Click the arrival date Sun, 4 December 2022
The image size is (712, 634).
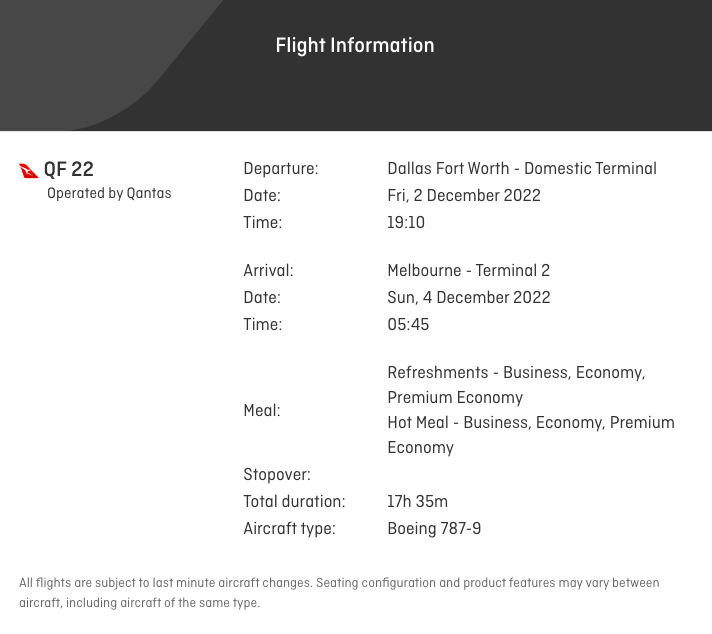pyautogui.click(x=469, y=297)
